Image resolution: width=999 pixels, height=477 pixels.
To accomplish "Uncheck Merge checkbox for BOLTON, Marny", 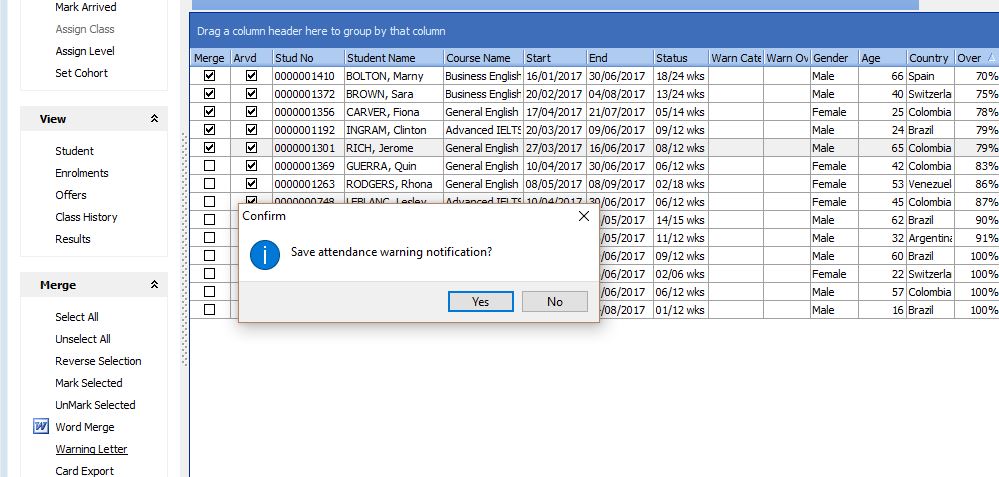I will point(209,76).
